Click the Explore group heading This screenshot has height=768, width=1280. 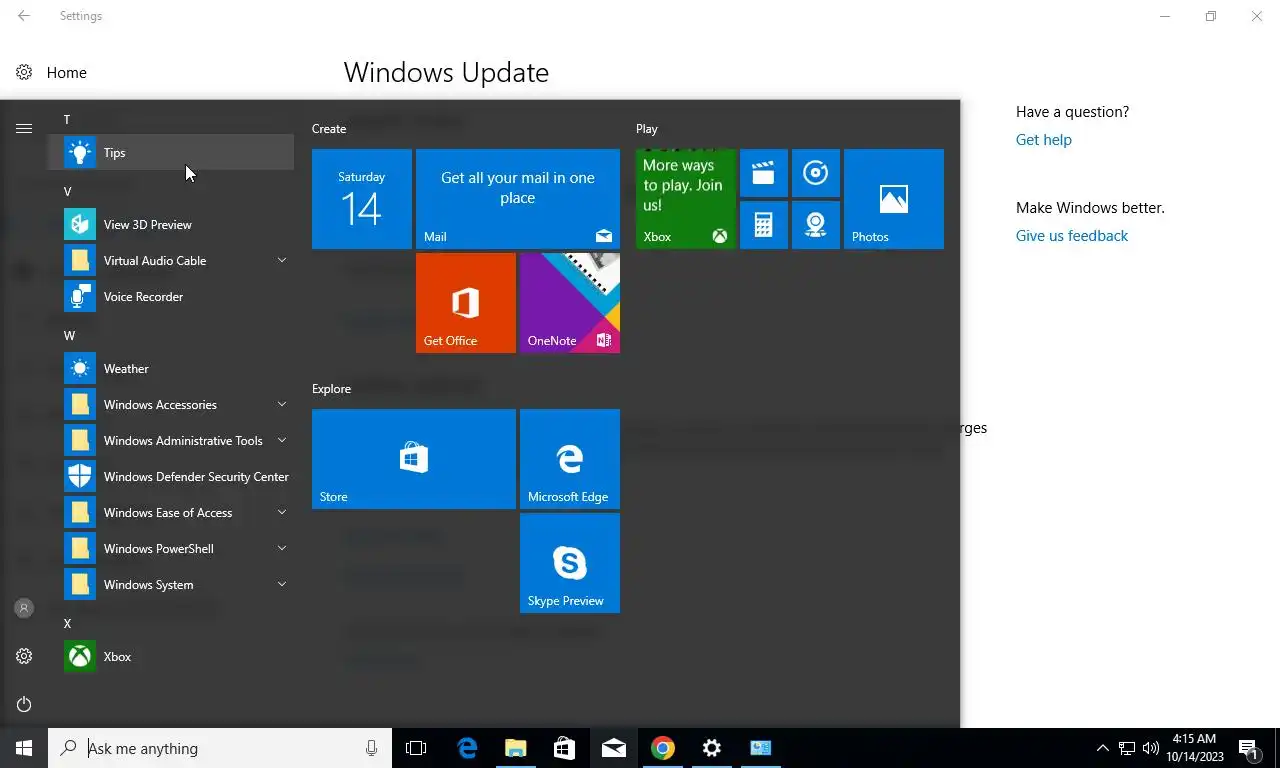(x=331, y=389)
